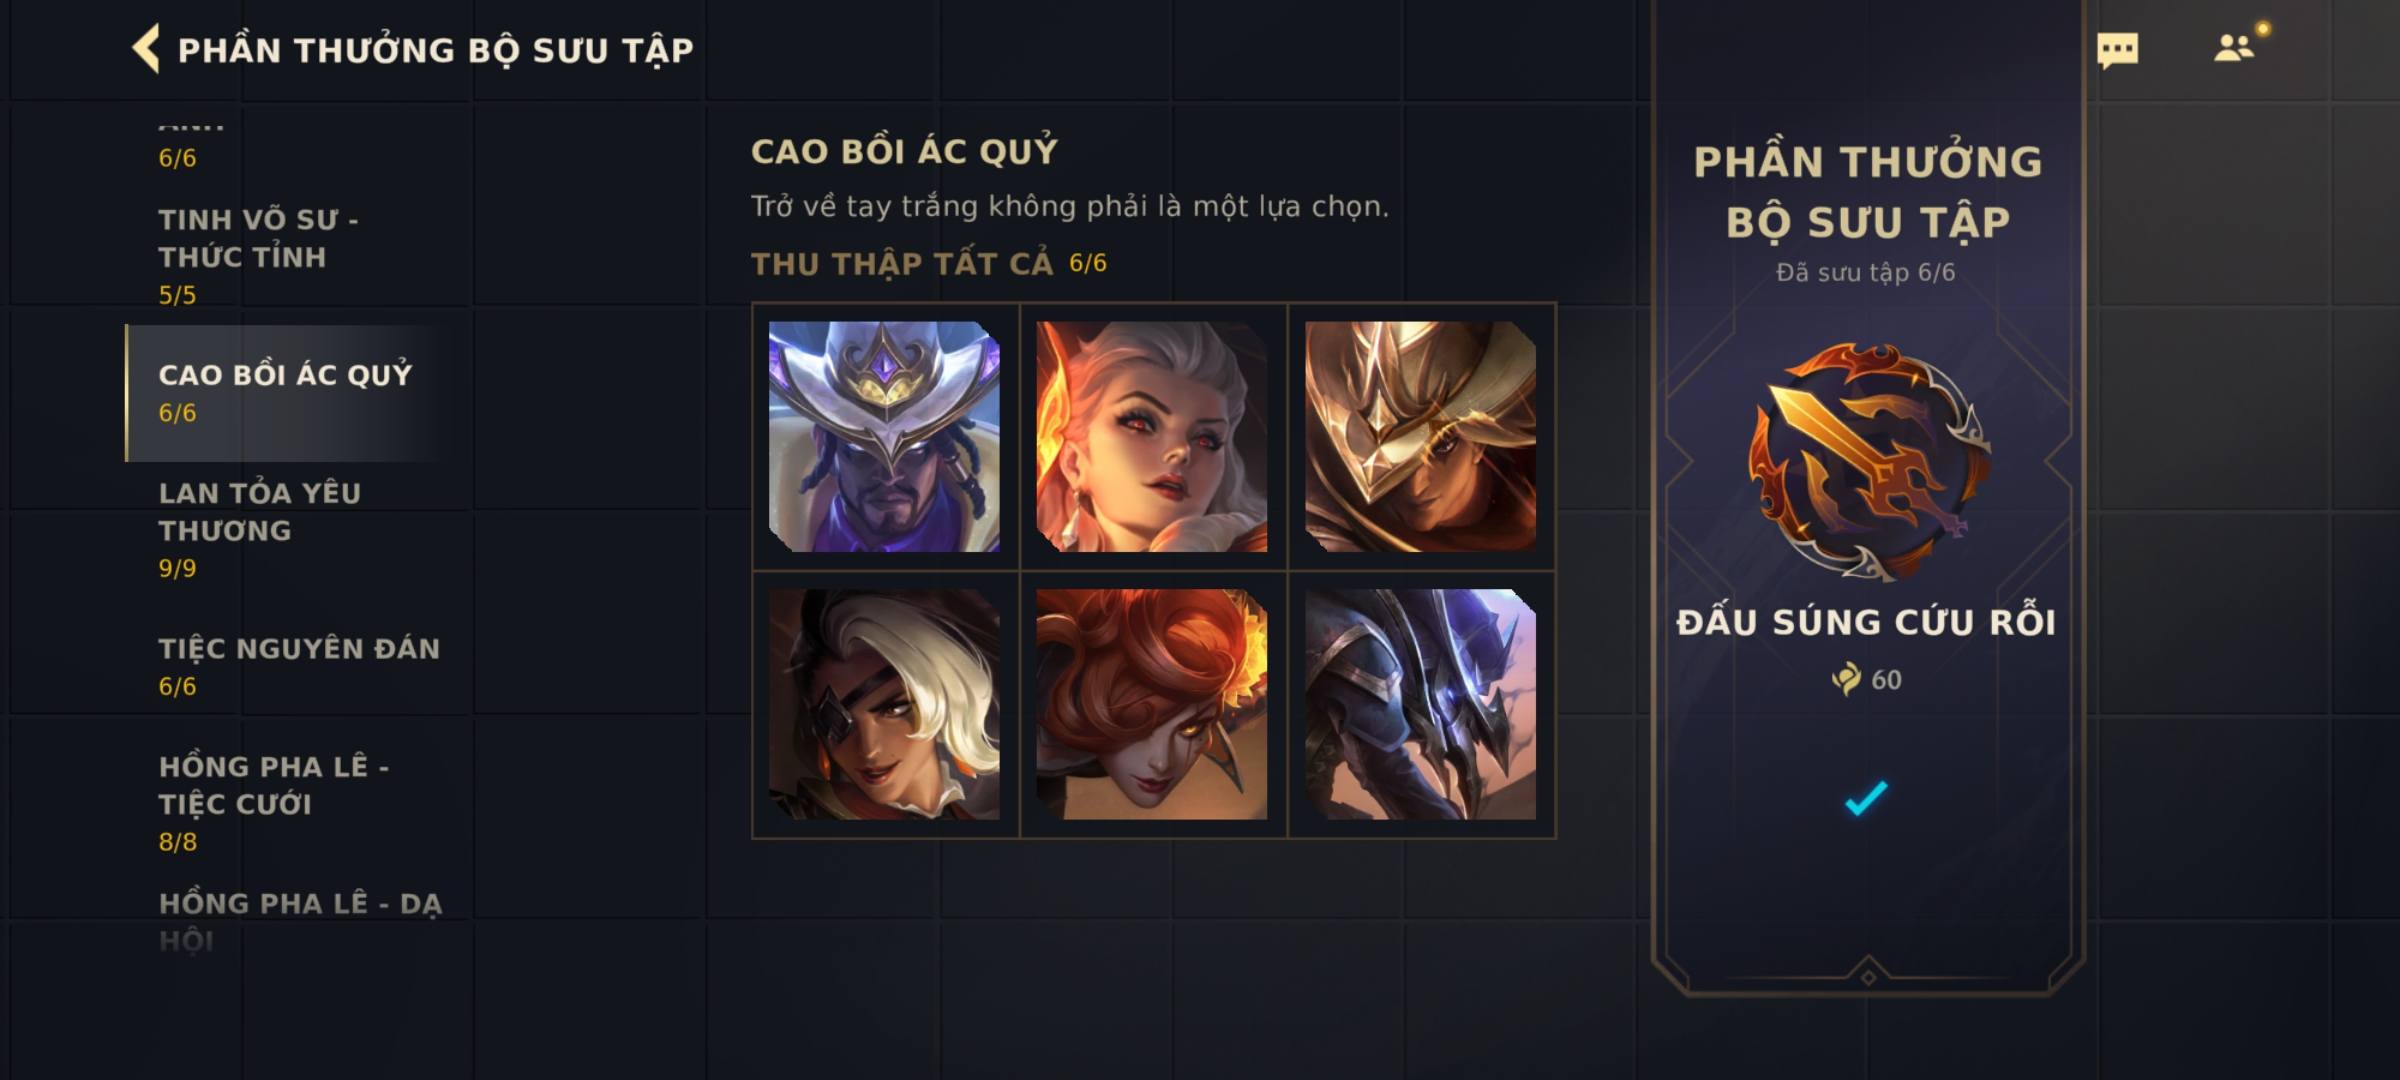Viewport: 2400px width, 1080px height.
Task: Select the eyepatch white-haired woman portrait
Action: pyautogui.click(x=884, y=704)
